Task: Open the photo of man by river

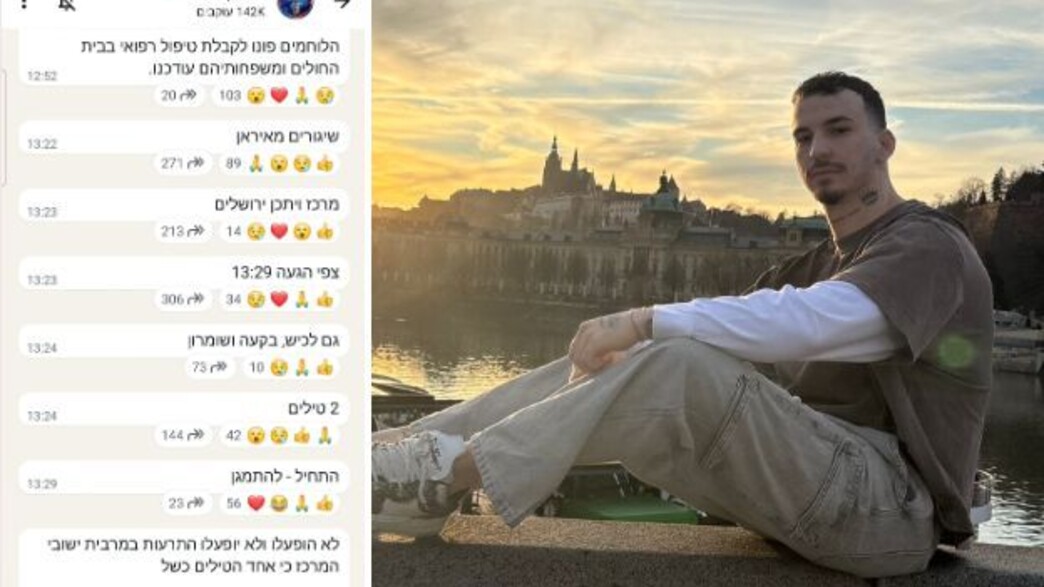Action: 708,294
